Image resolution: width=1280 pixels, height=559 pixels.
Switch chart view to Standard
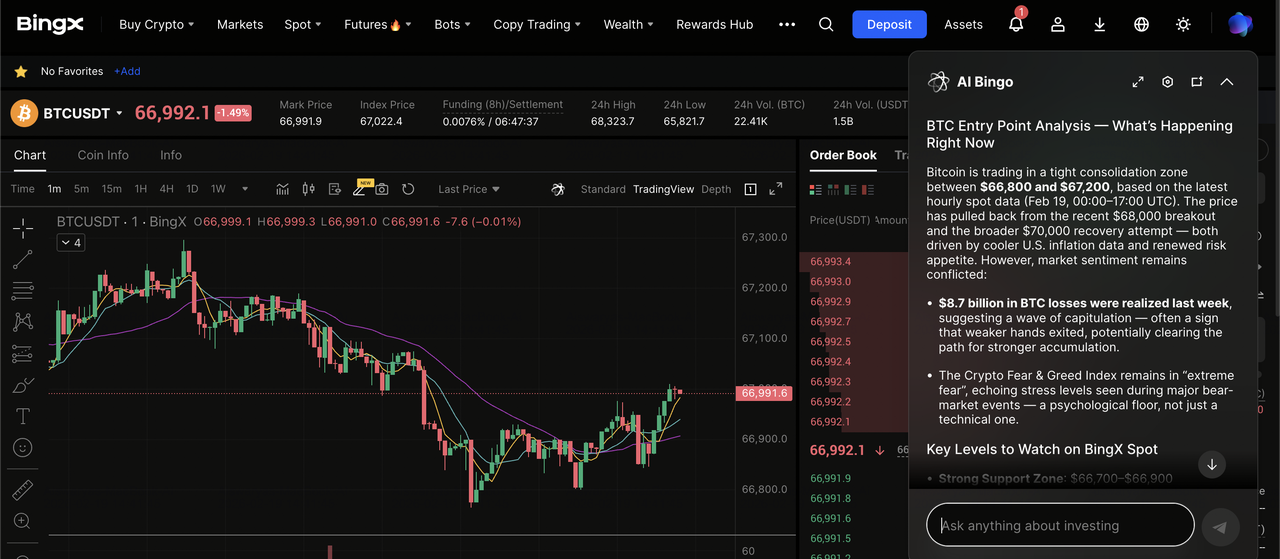(602, 189)
